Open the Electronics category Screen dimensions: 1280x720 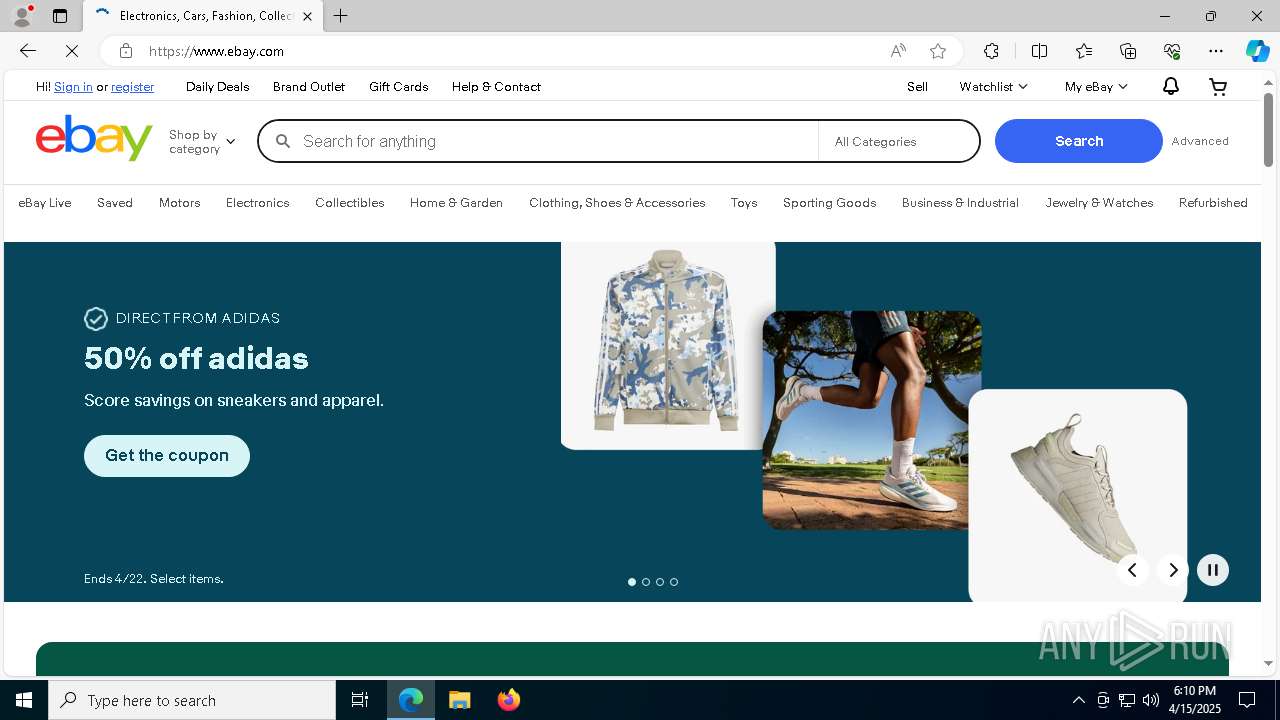[257, 203]
